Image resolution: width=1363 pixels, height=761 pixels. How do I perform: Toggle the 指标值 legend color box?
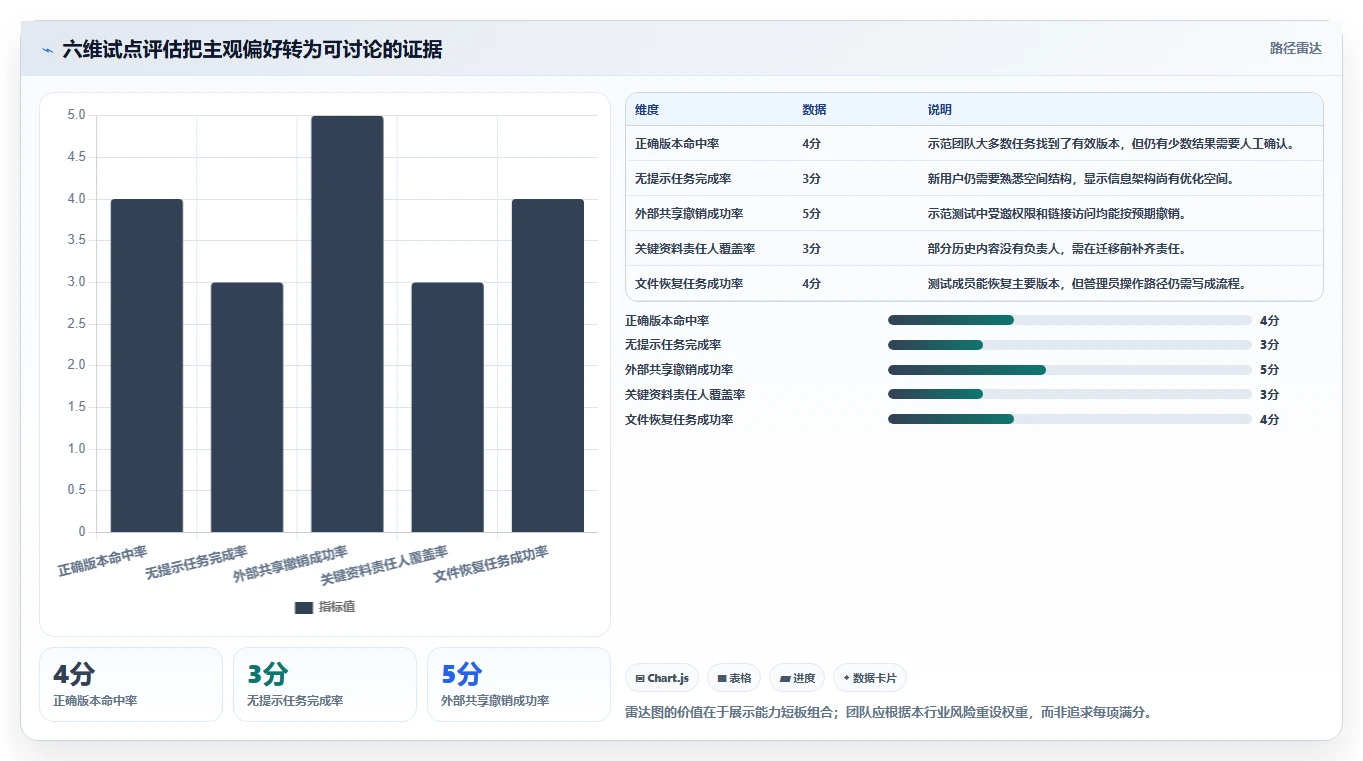[304, 607]
